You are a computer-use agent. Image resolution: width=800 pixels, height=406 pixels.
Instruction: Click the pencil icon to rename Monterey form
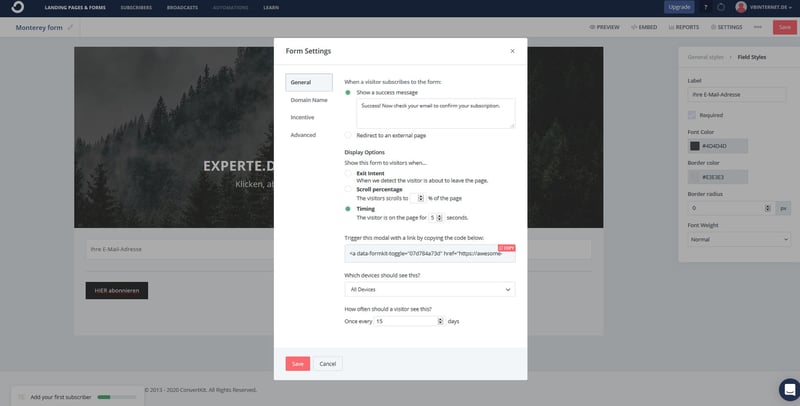pyautogui.click(x=70, y=28)
